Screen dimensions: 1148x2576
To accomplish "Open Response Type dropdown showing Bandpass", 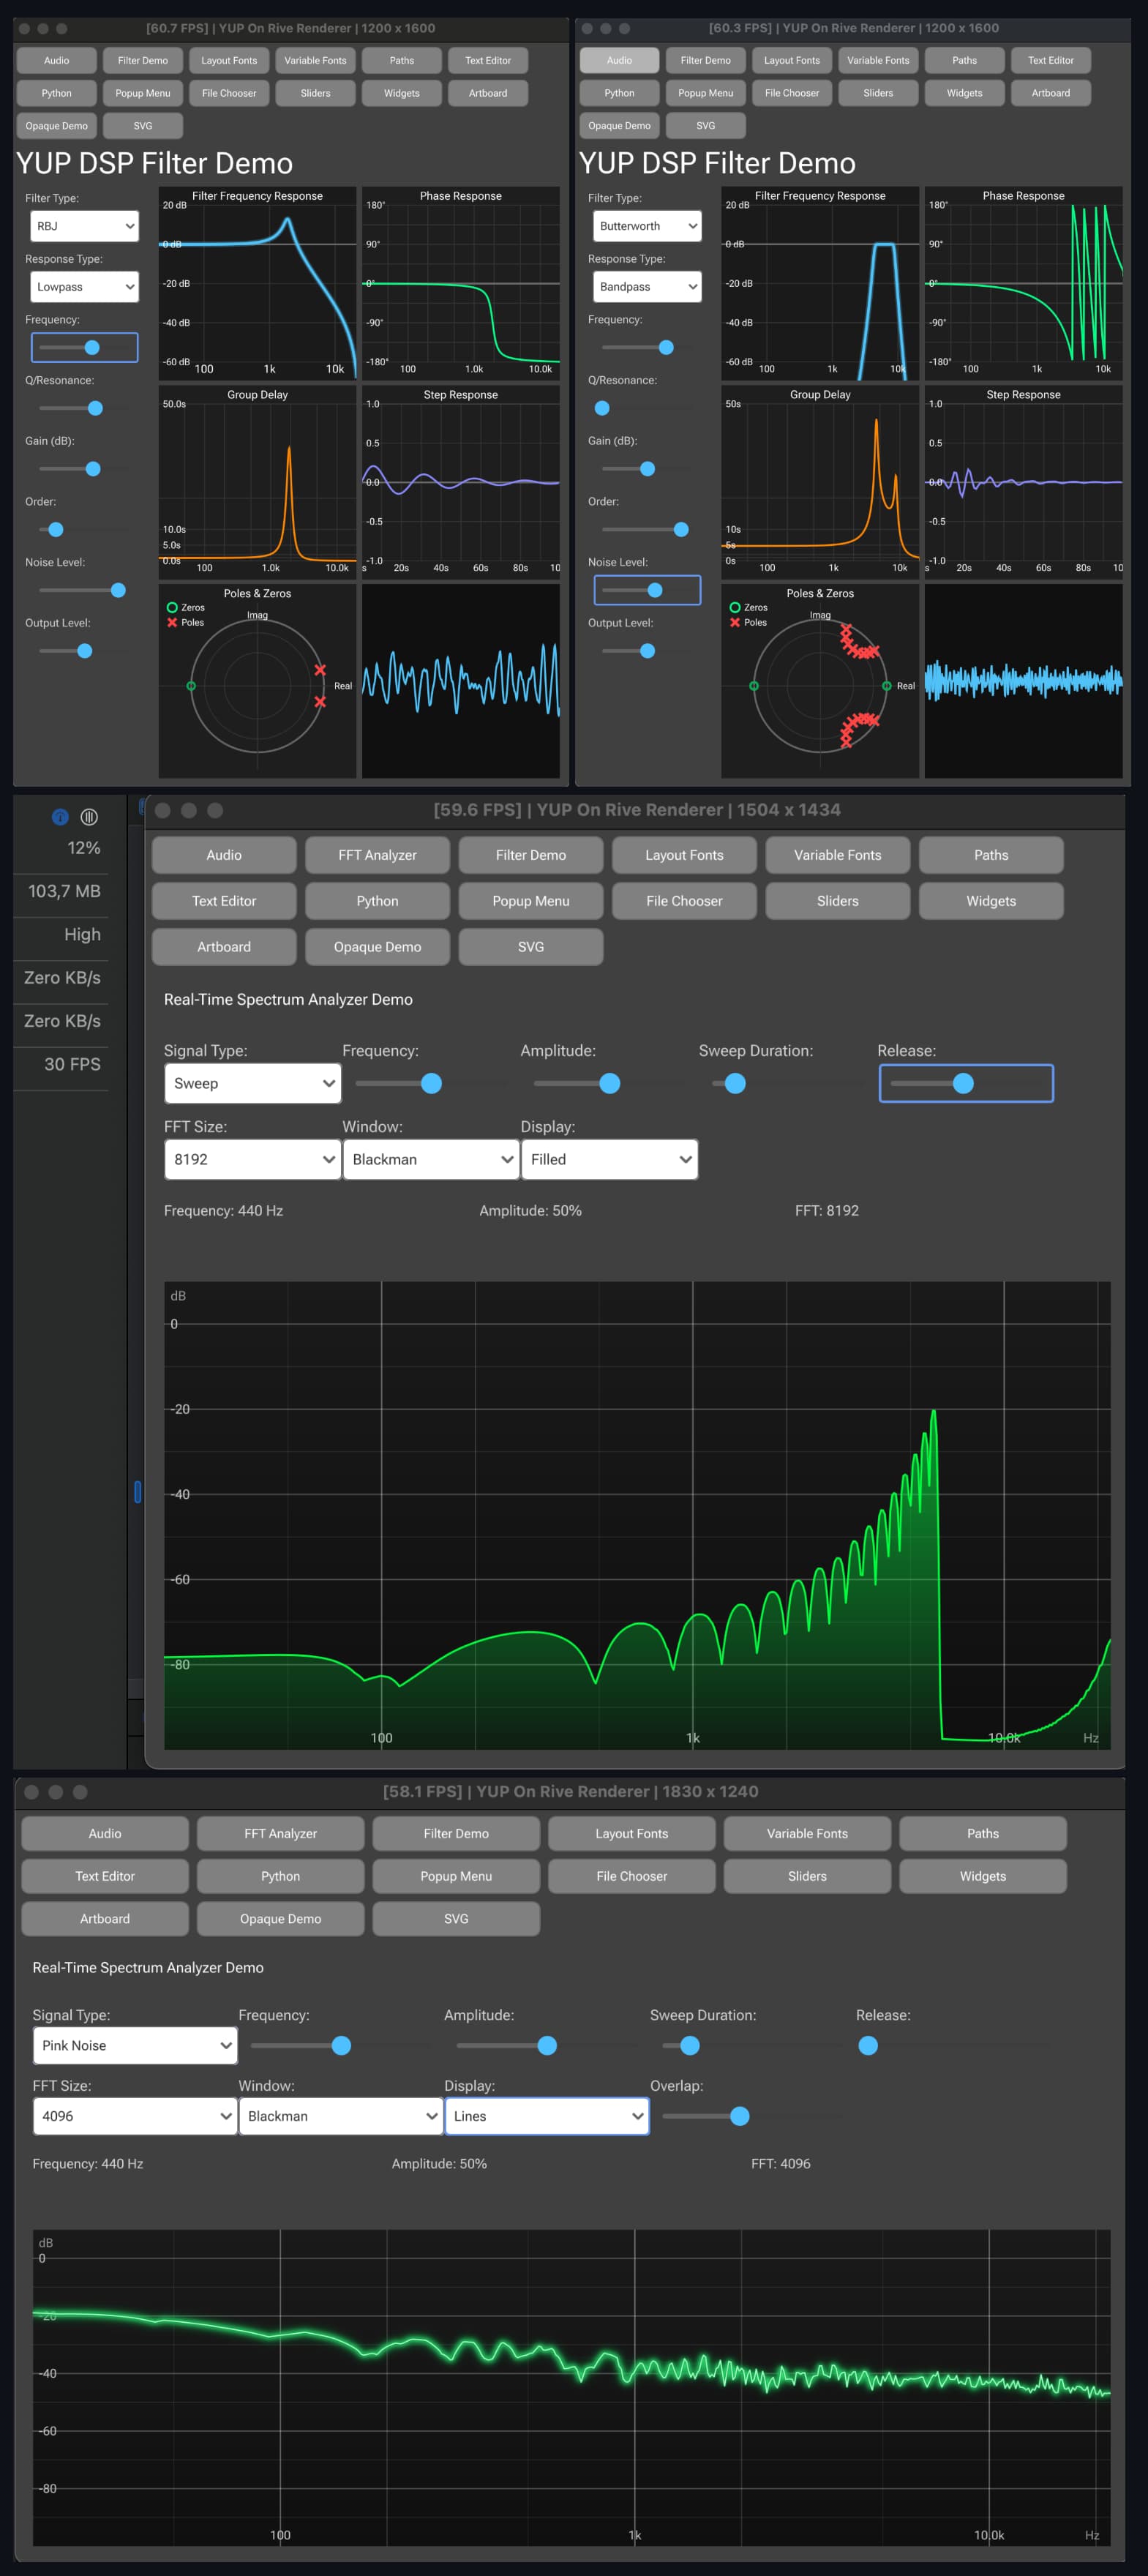I will tap(647, 287).
